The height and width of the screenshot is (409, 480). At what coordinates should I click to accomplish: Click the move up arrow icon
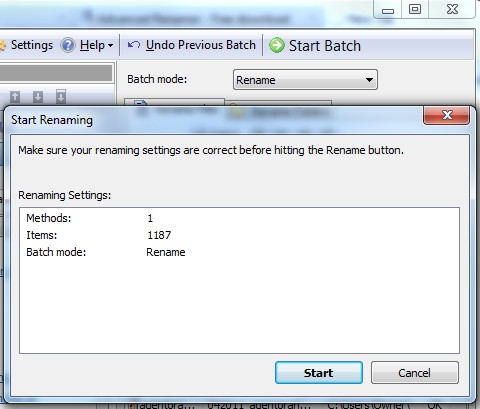coord(15,97)
